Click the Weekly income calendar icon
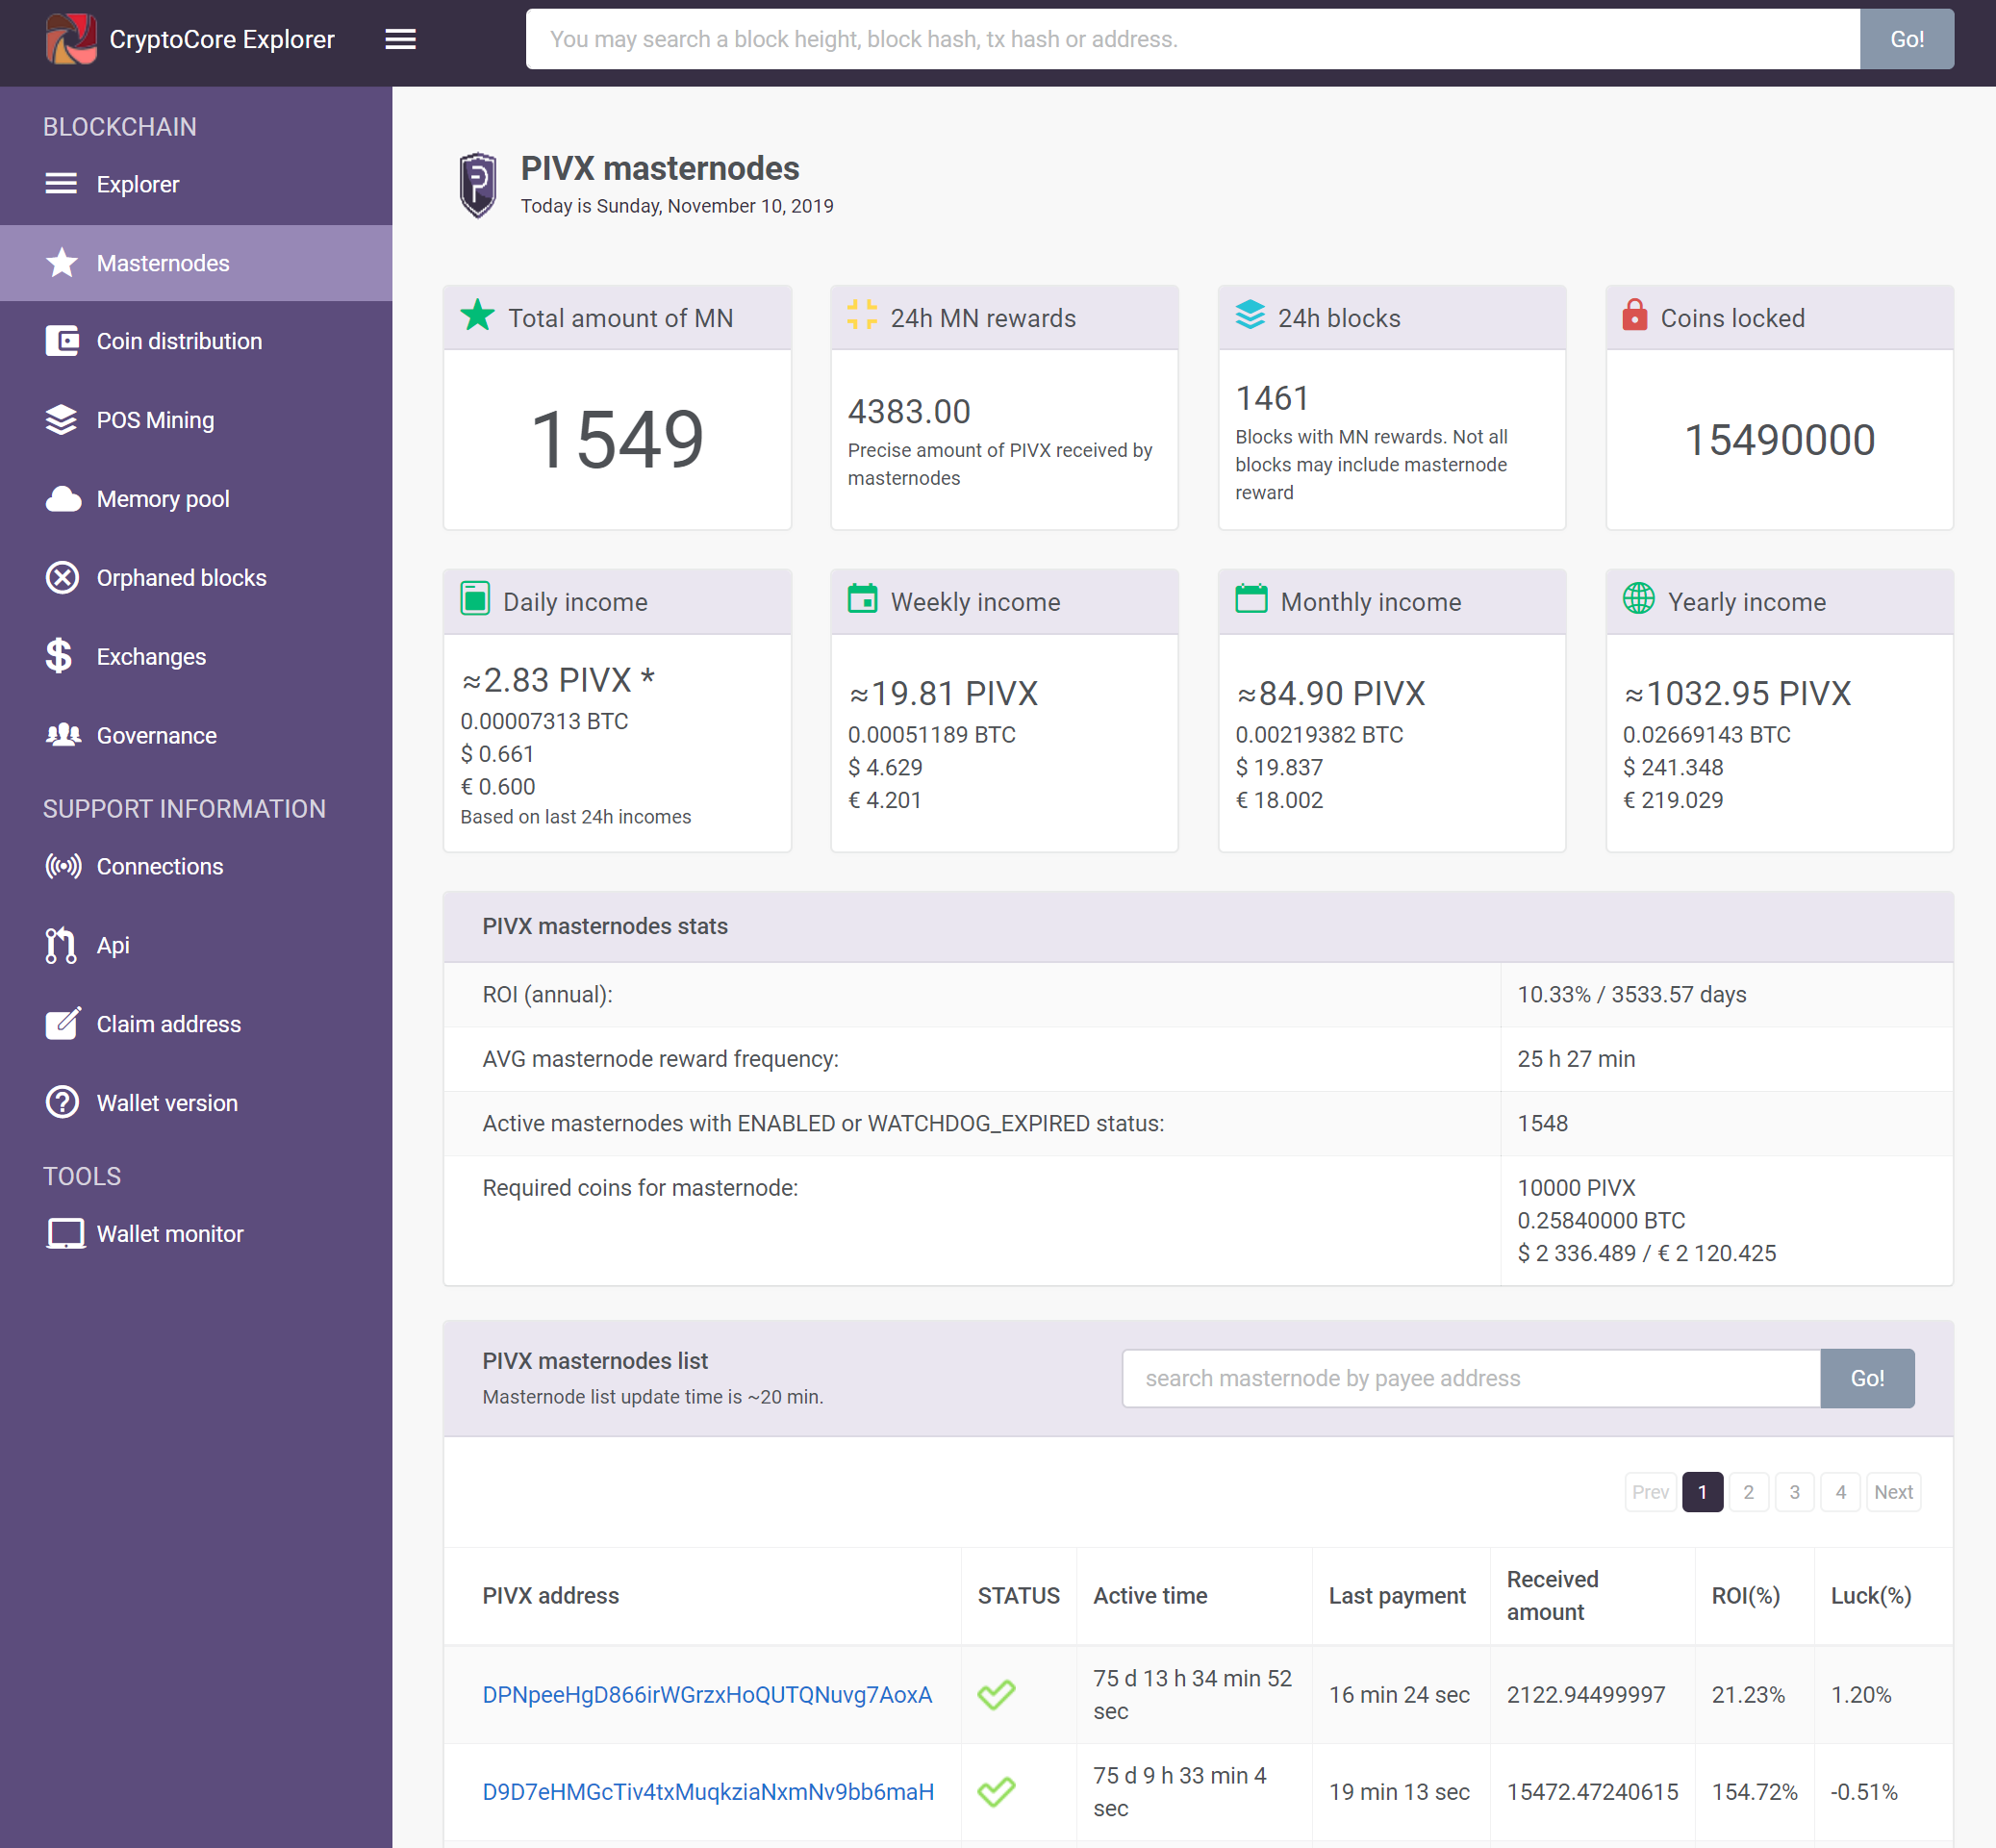 point(862,598)
